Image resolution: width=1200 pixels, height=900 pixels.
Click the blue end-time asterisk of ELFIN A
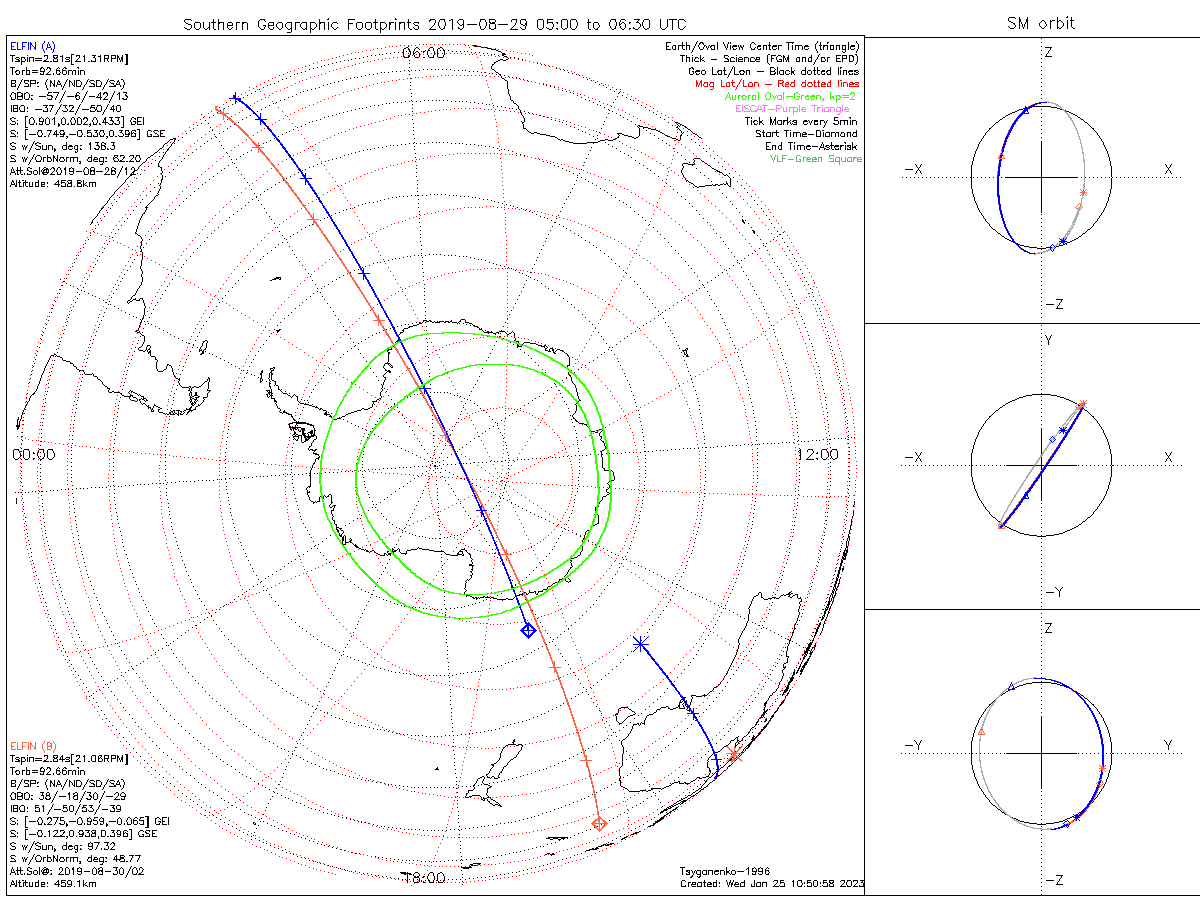coord(640,643)
